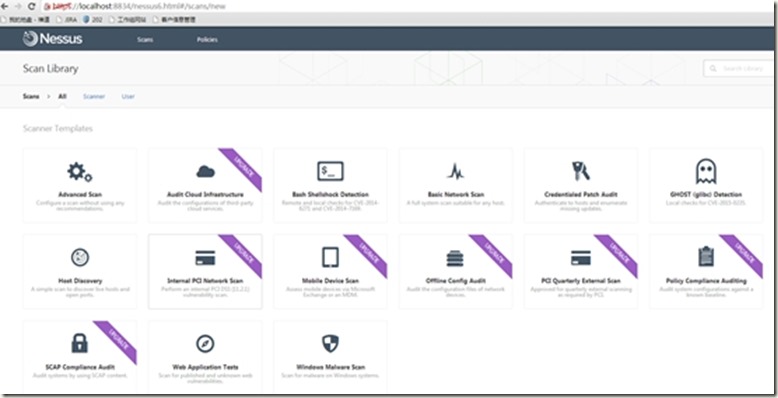
Task: Open the Policies menu in header
Action: tap(207, 39)
